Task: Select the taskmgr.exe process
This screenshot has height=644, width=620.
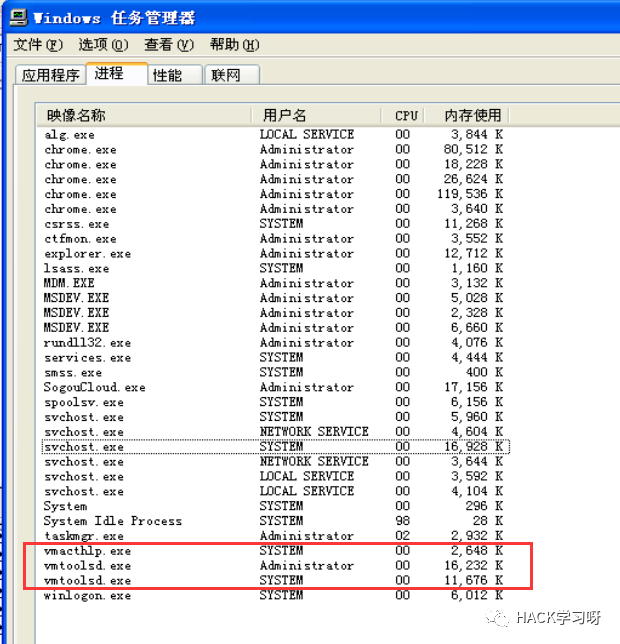Action: tap(275, 535)
